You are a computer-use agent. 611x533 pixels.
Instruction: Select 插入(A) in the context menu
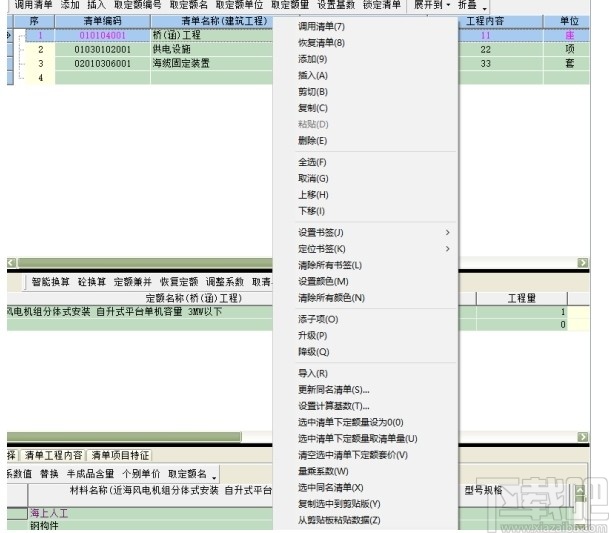point(313,76)
